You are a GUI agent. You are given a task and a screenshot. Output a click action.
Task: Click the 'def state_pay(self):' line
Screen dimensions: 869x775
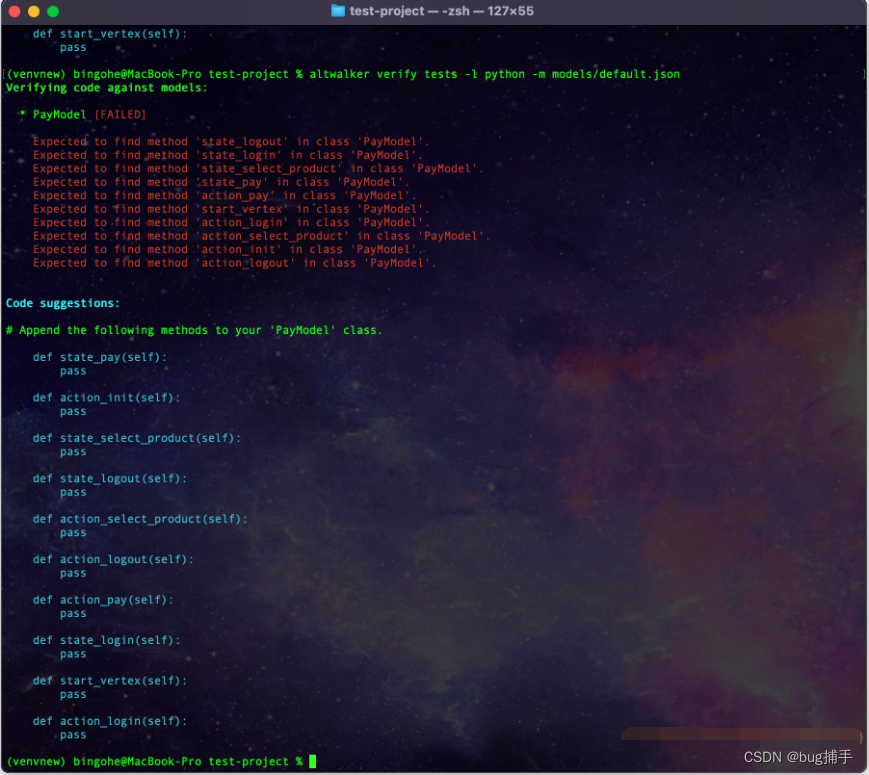click(100, 358)
